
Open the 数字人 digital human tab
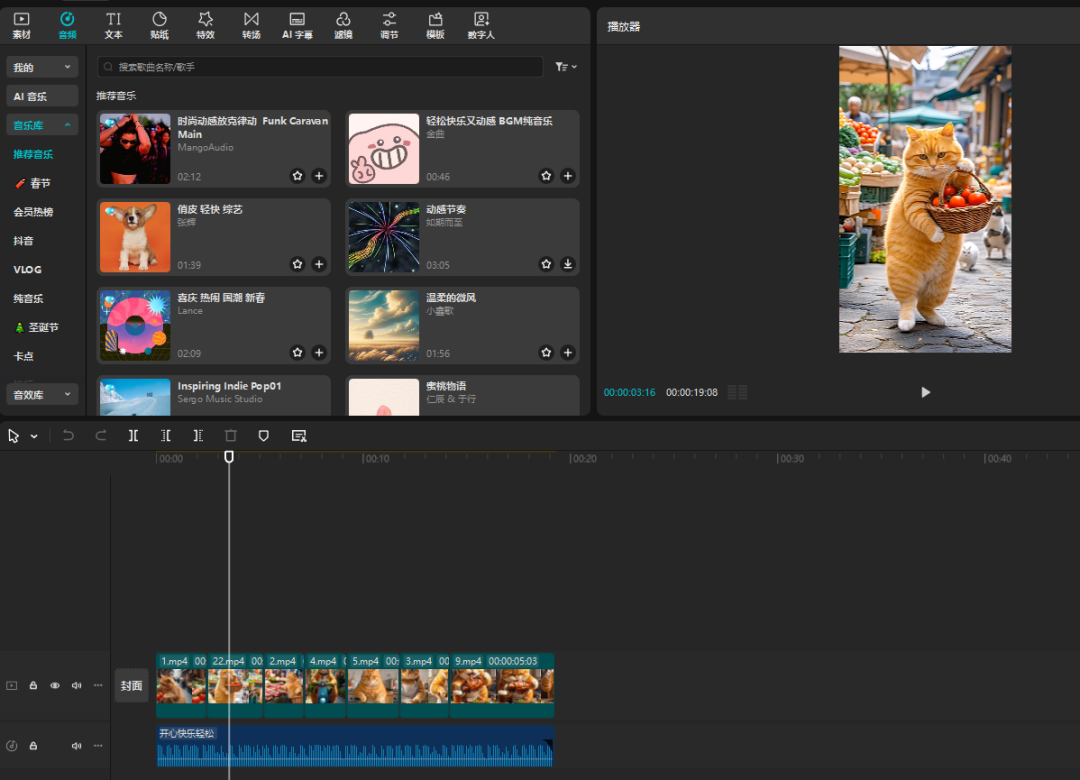[x=481, y=25]
